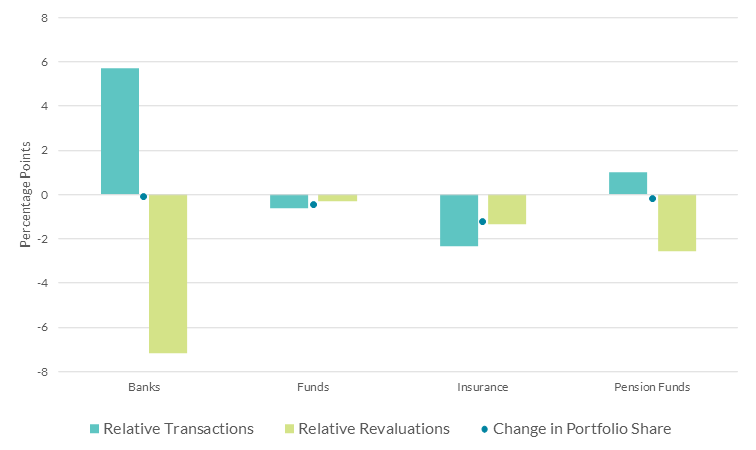The image size is (756, 450).
Task: Click the Pension Funds Relative Transactions bar
Action: [628, 183]
